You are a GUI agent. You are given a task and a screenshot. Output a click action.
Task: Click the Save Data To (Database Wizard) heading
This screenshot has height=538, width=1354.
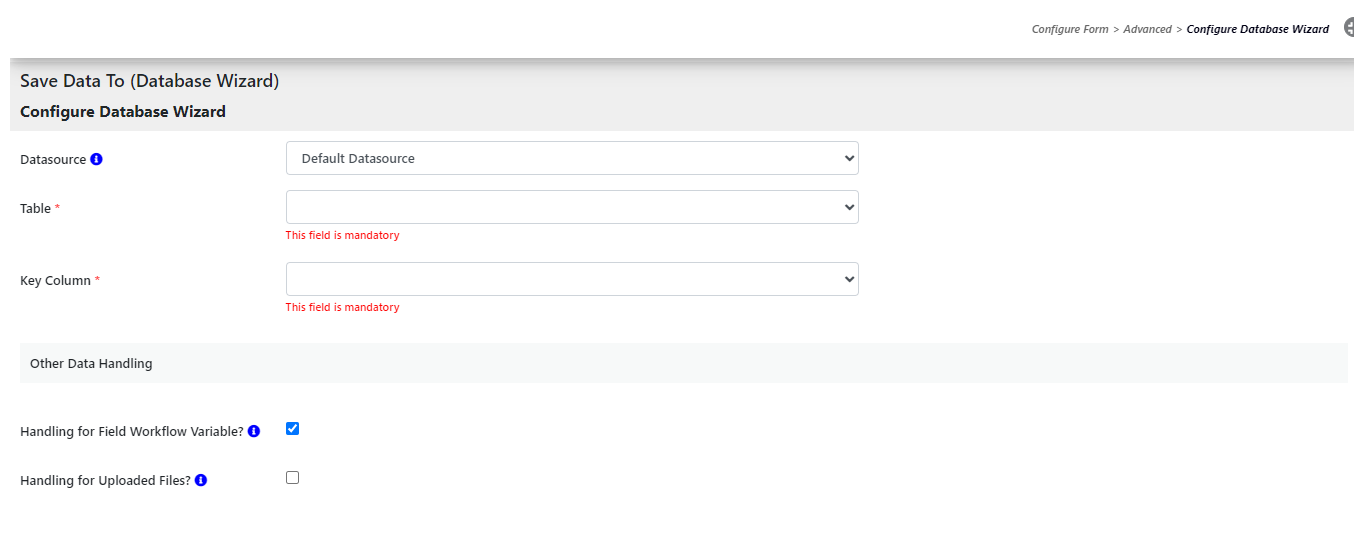(149, 81)
